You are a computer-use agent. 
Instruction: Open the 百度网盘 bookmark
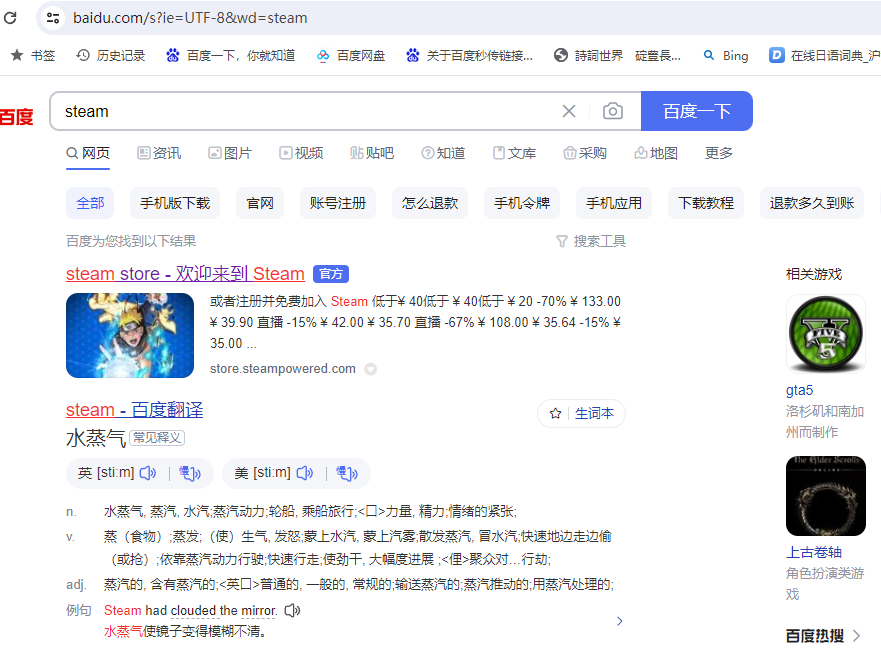(x=351, y=56)
